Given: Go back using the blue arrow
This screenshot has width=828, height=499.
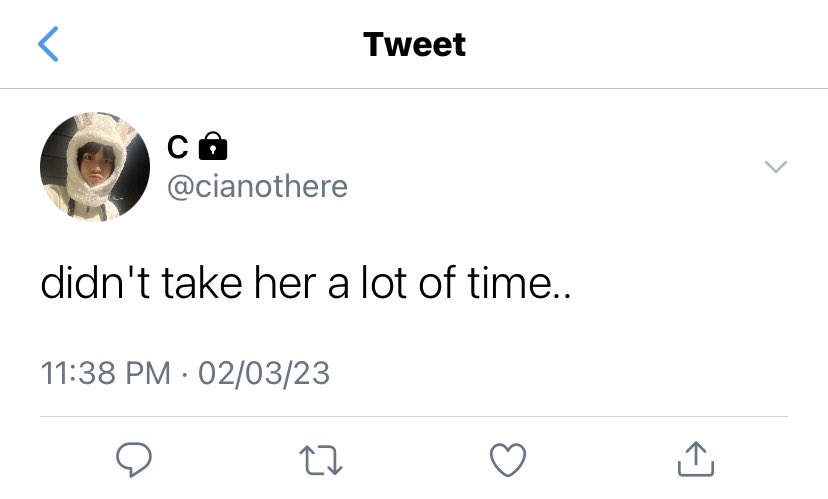Looking at the screenshot, I should [48, 44].
